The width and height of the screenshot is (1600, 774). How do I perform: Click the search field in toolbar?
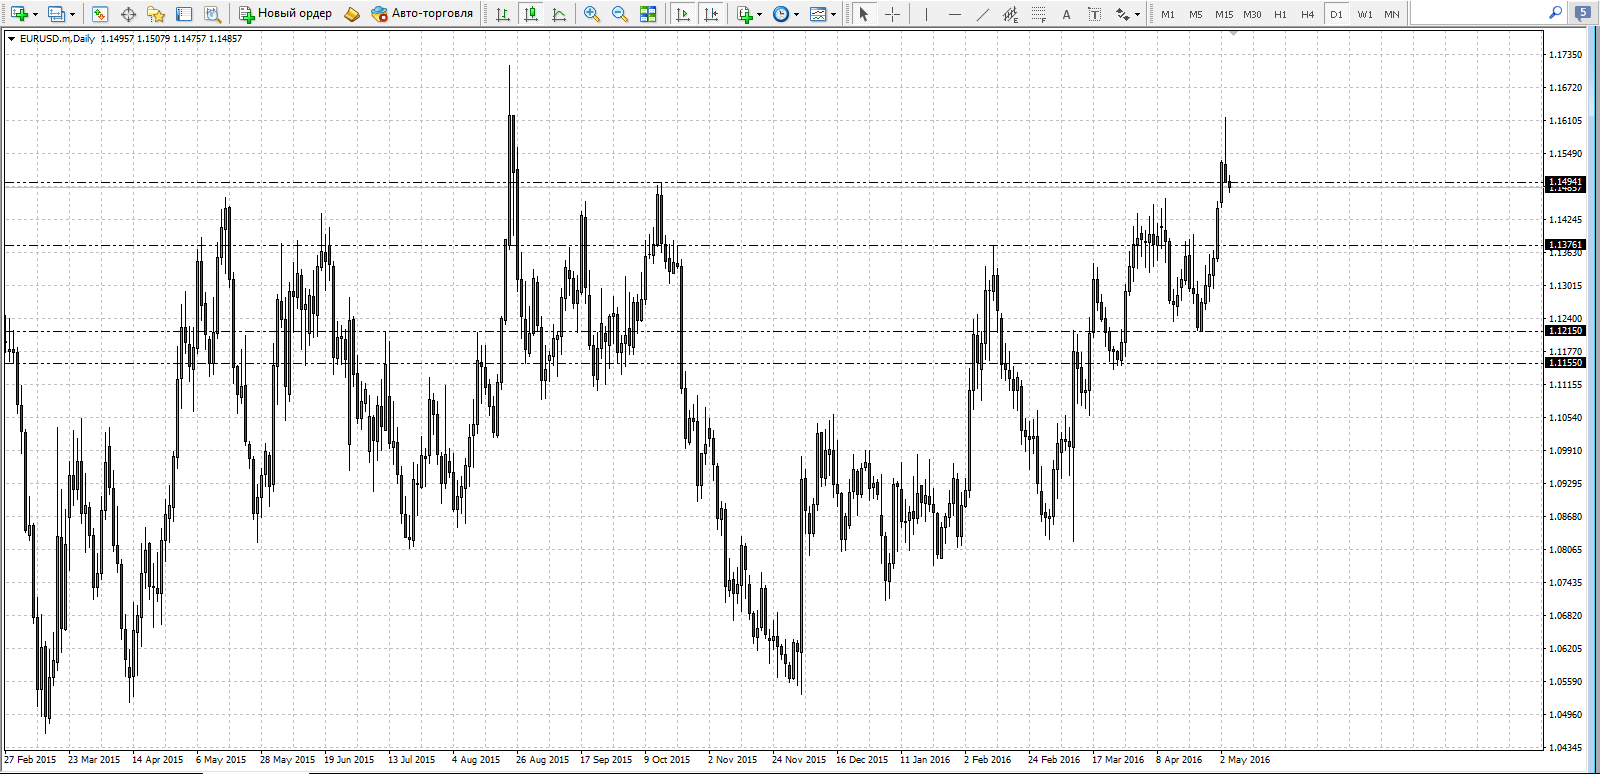[1480, 14]
